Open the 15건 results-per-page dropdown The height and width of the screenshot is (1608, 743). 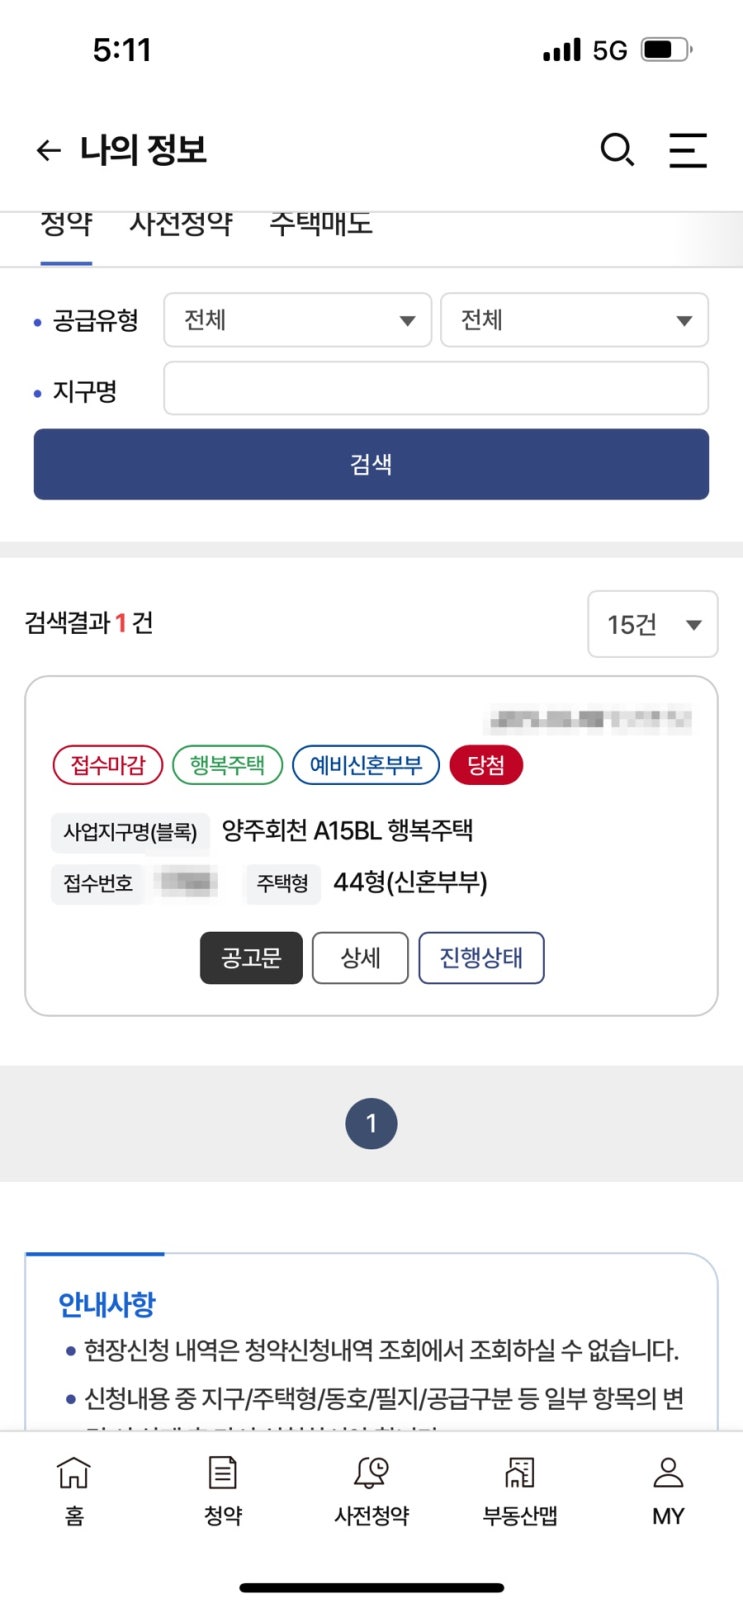click(652, 624)
